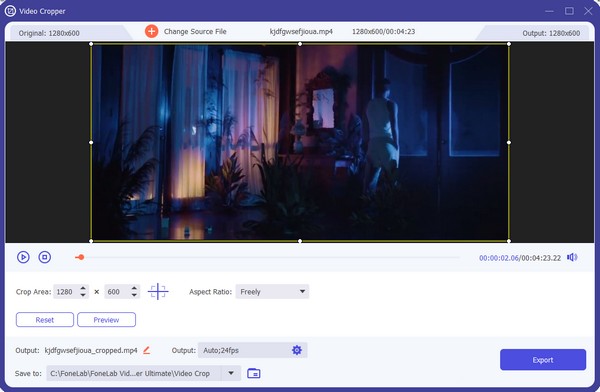Close the Video Cropper window
Viewport: 600px width, 392px height.
point(588,11)
